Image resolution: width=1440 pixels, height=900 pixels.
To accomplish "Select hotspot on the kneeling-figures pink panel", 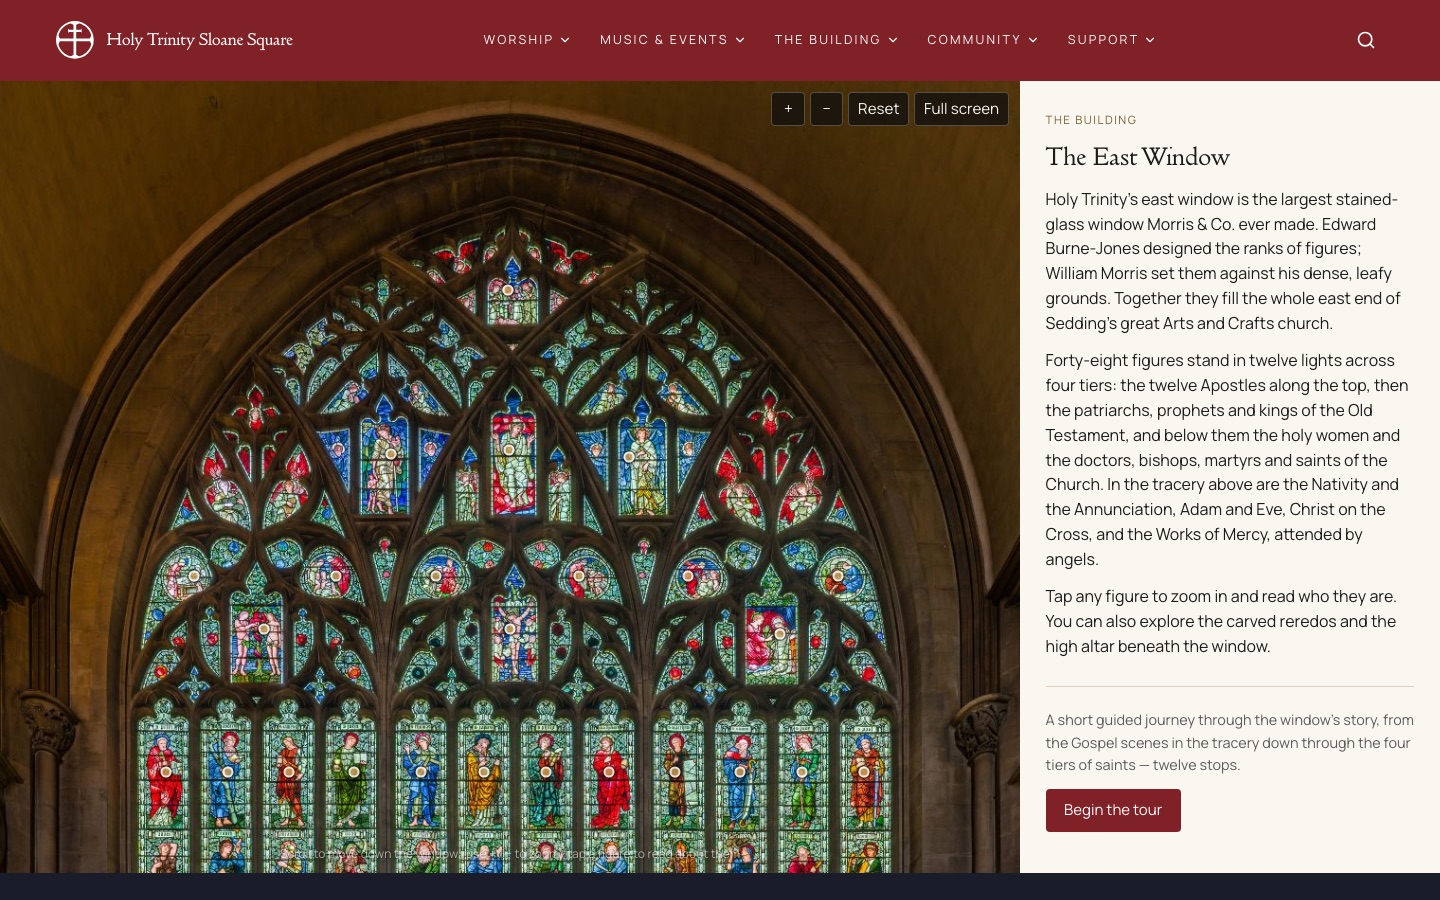I will [780, 633].
